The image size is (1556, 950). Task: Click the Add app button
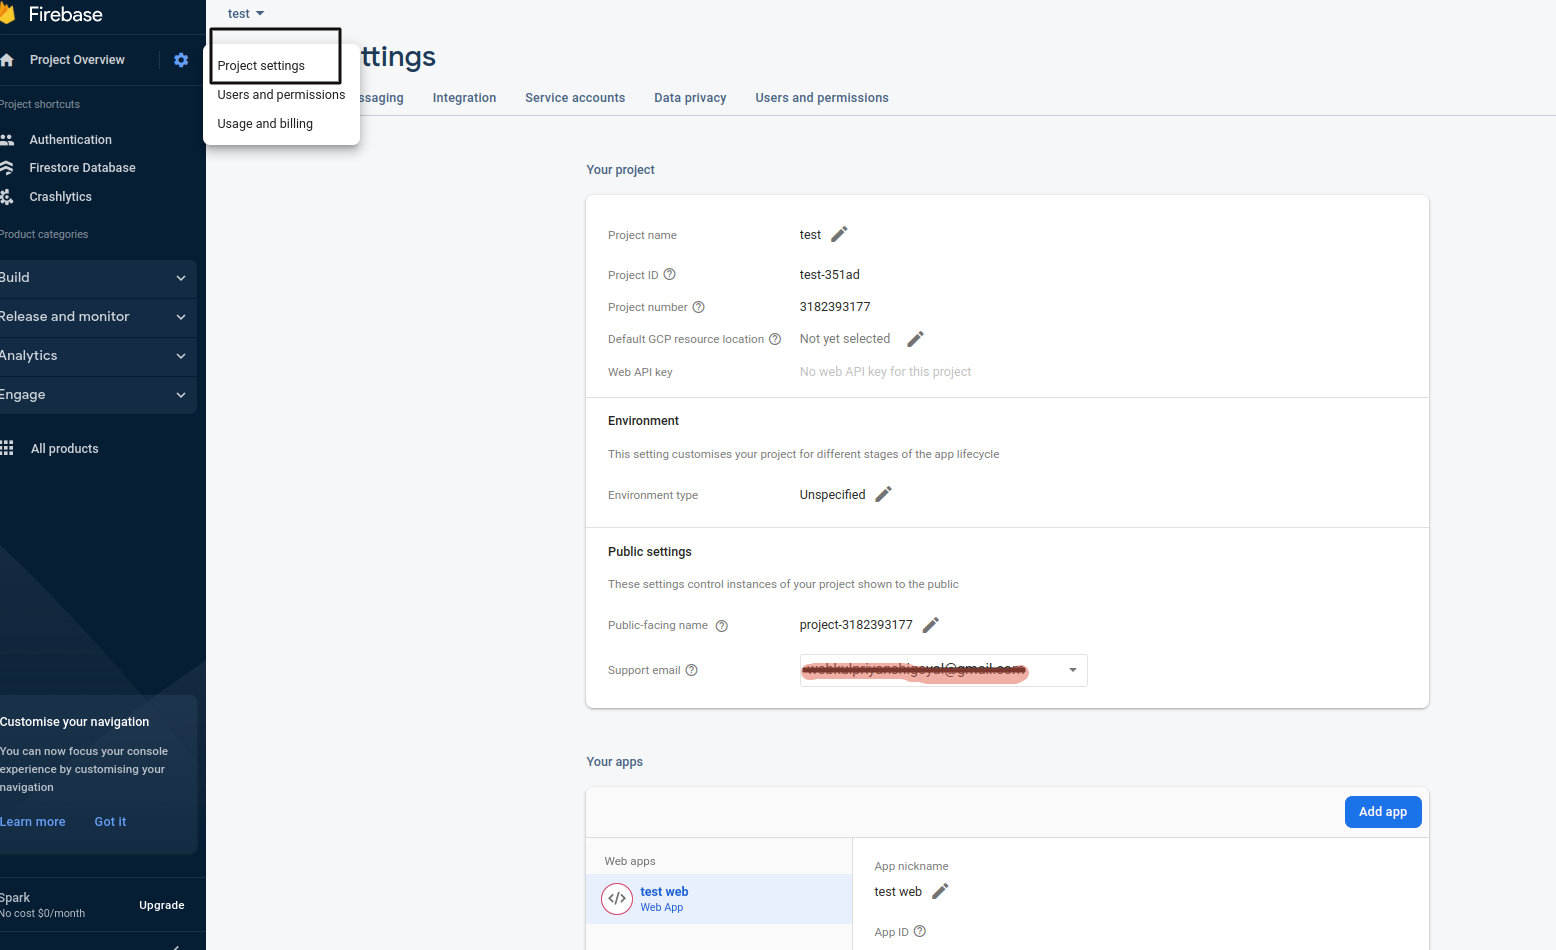click(x=1383, y=811)
